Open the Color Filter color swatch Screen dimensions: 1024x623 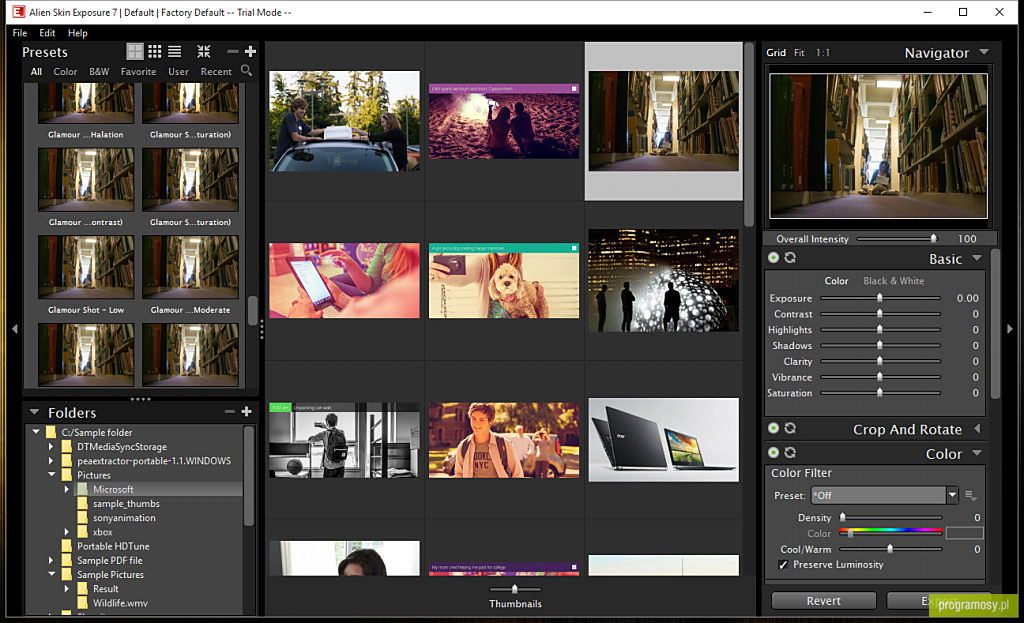pos(965,533)
